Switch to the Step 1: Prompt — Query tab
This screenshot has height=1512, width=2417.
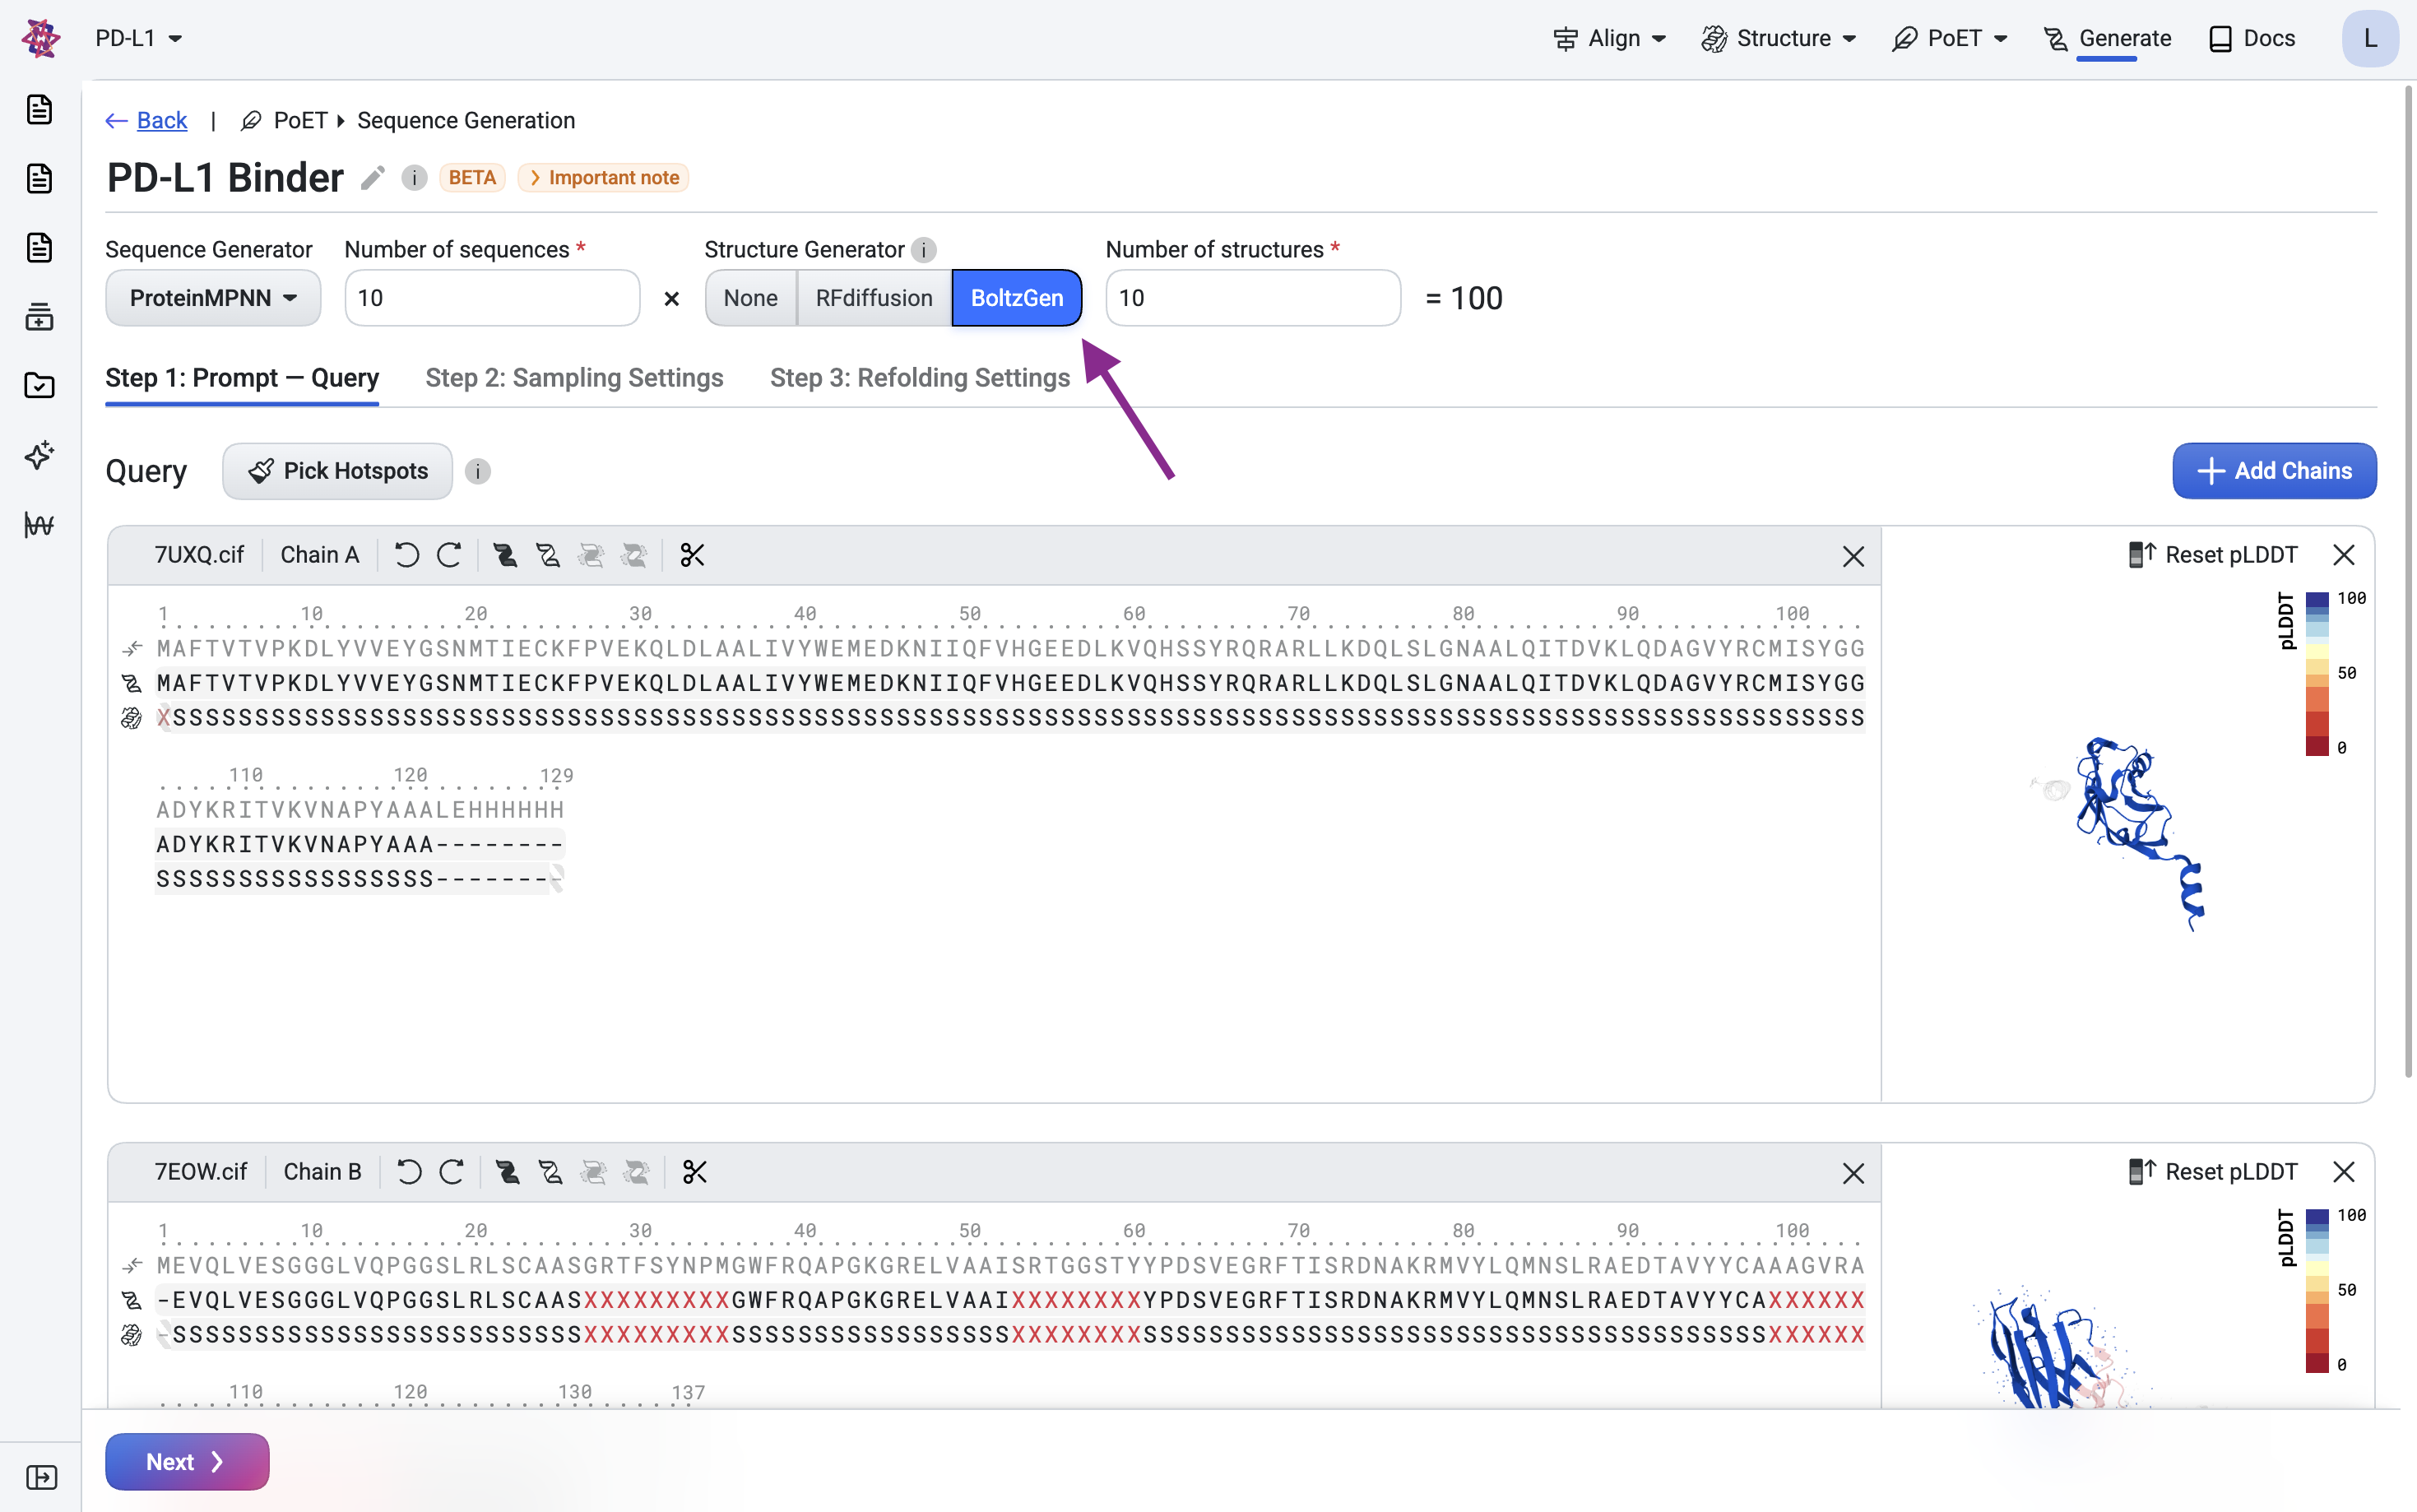242,378
